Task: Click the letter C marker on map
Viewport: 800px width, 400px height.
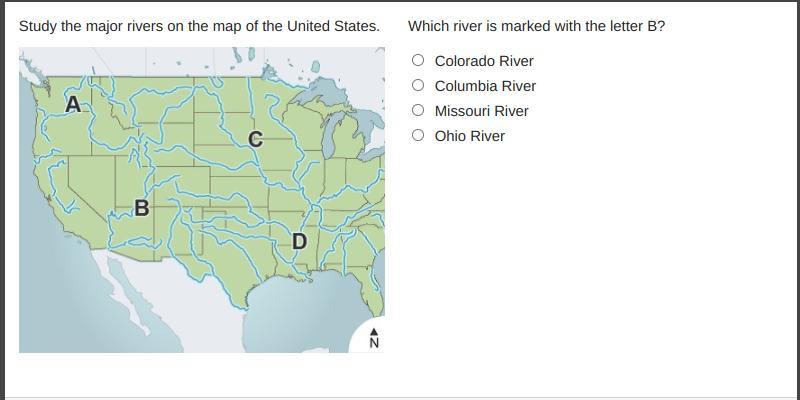Action: (x=256, y=139)
